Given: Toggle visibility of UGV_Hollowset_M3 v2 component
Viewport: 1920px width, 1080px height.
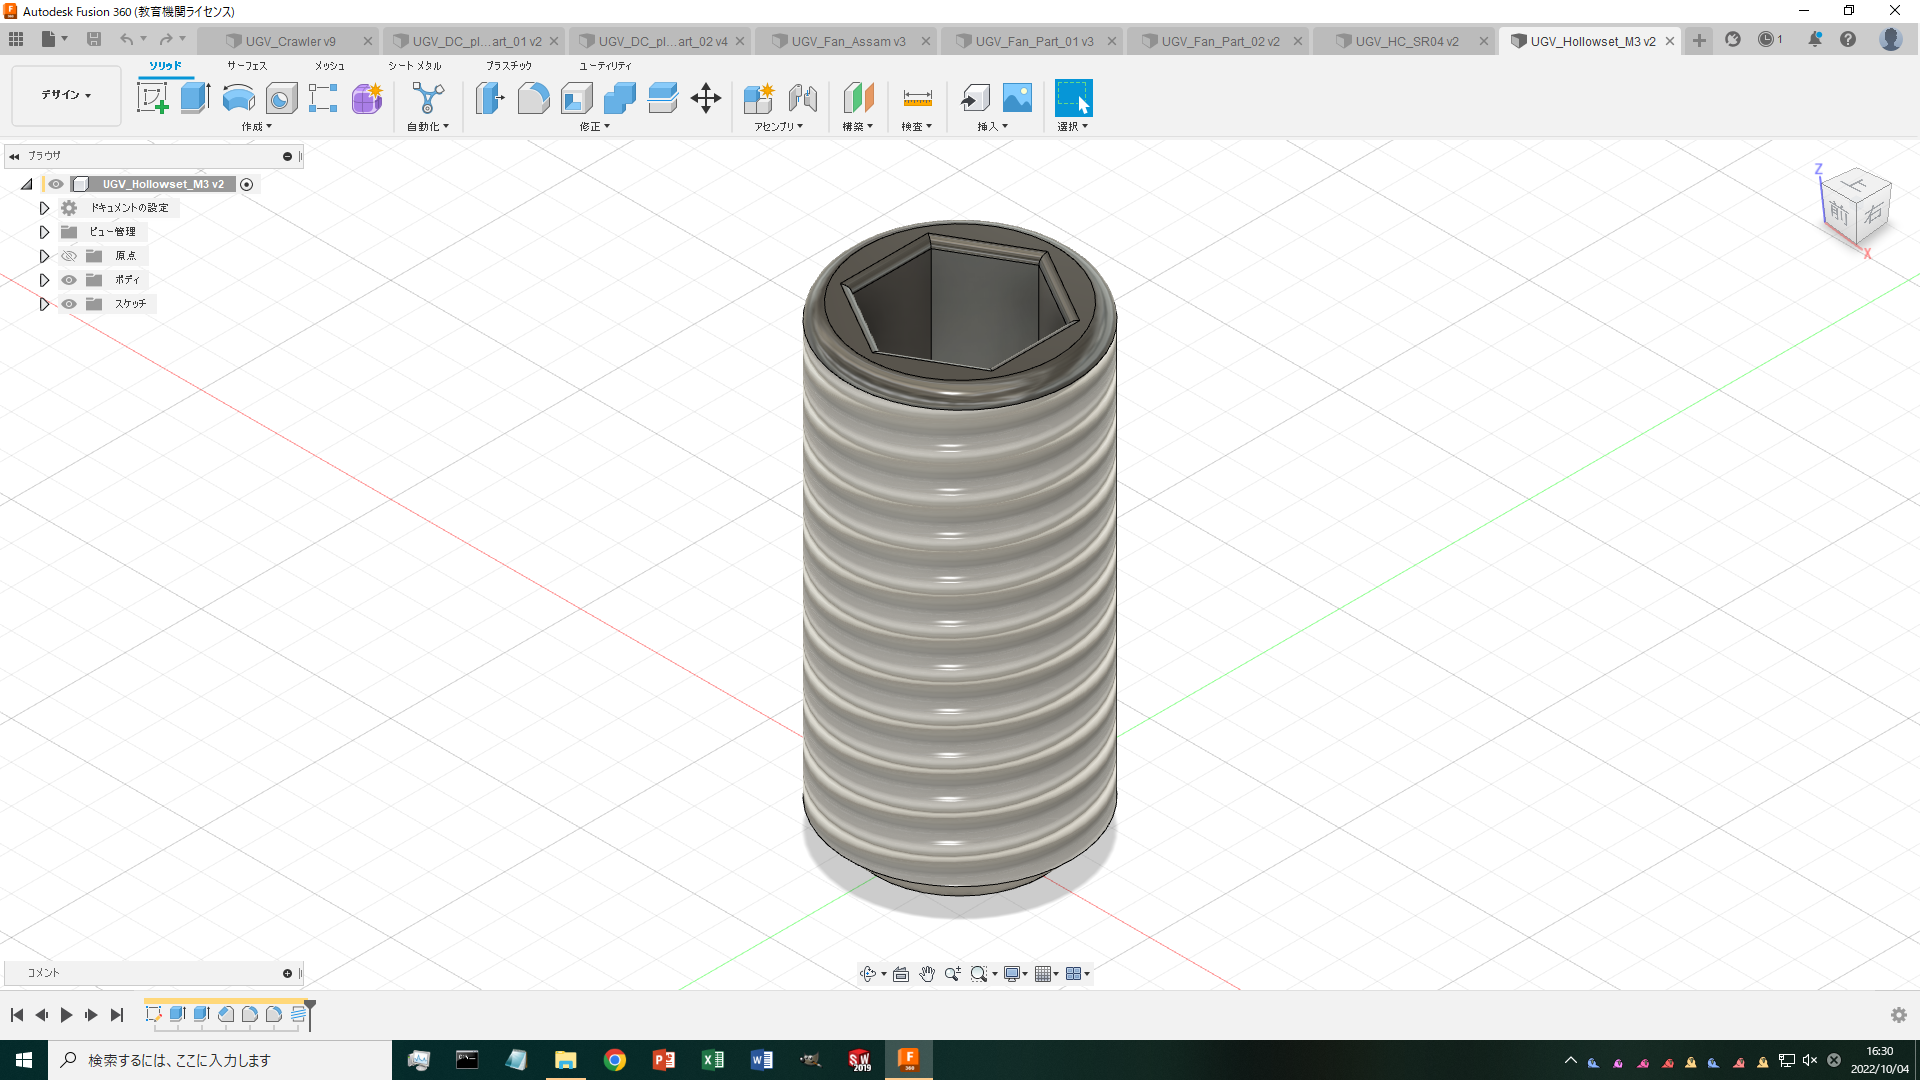Looking at the screenshot, I should (56, 184).
